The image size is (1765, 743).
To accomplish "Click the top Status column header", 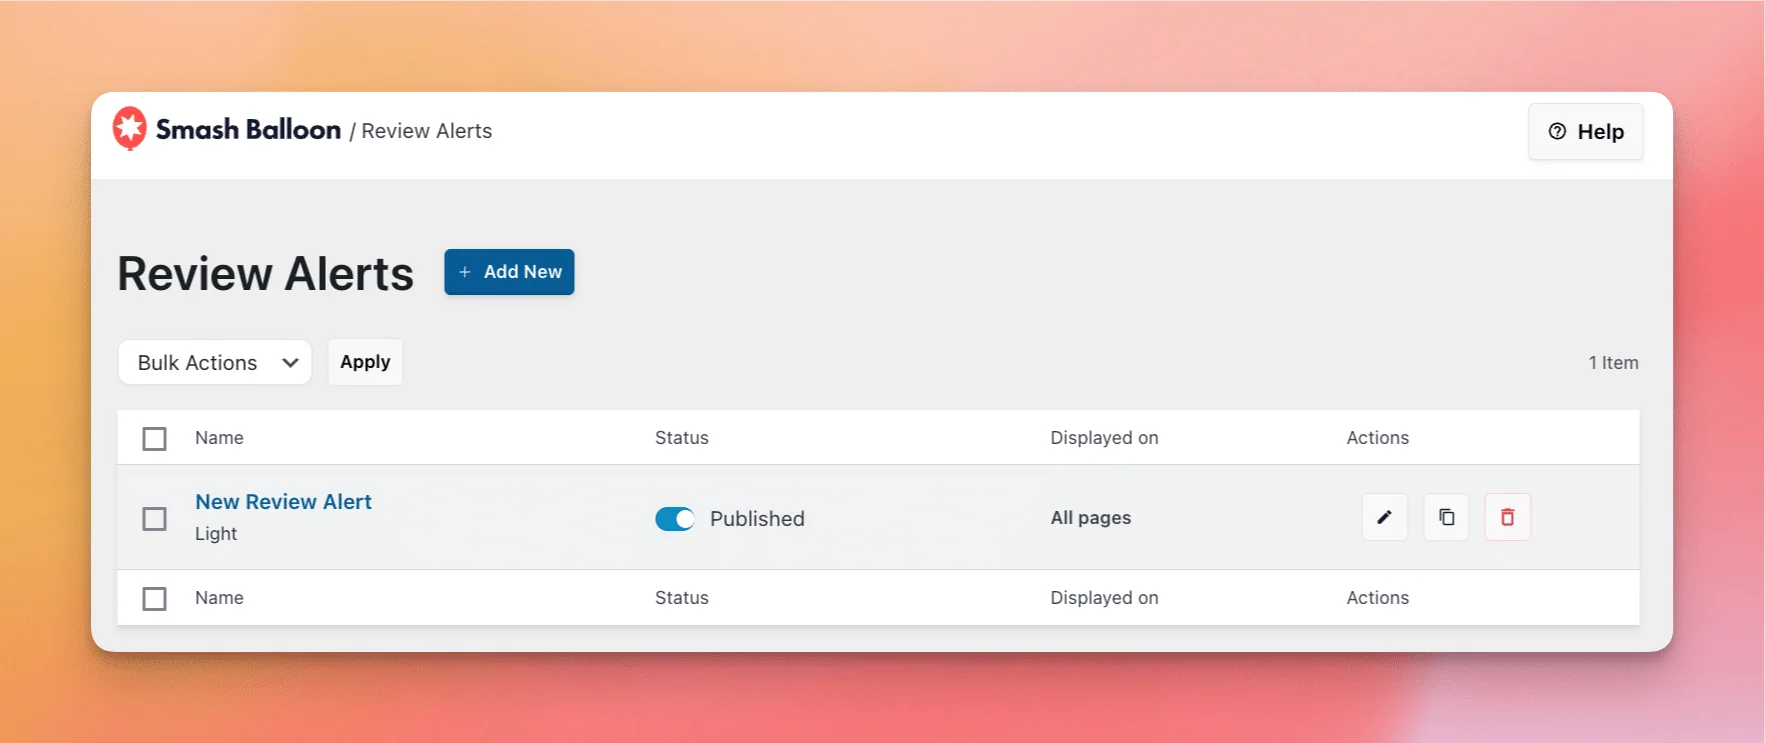I will tap(682, 438).
